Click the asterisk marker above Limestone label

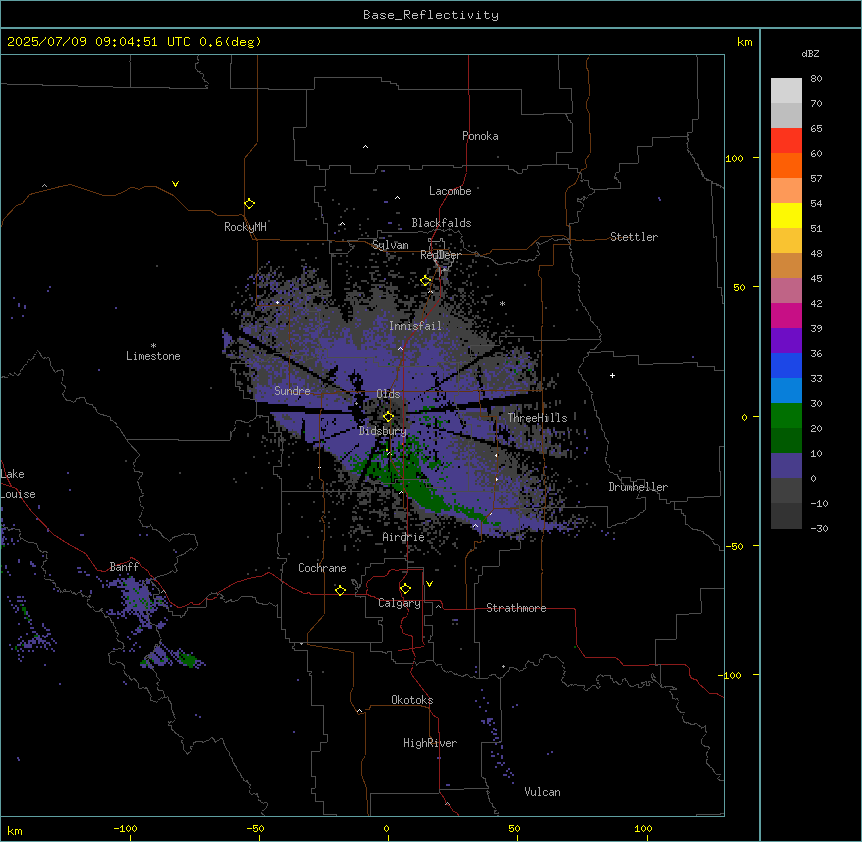[153, 345]
